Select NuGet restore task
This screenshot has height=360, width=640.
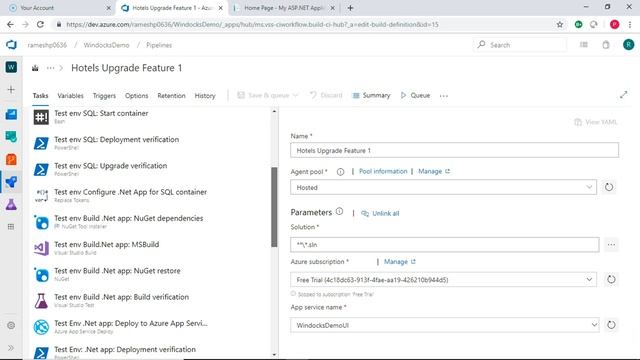(x=151, y=274)
